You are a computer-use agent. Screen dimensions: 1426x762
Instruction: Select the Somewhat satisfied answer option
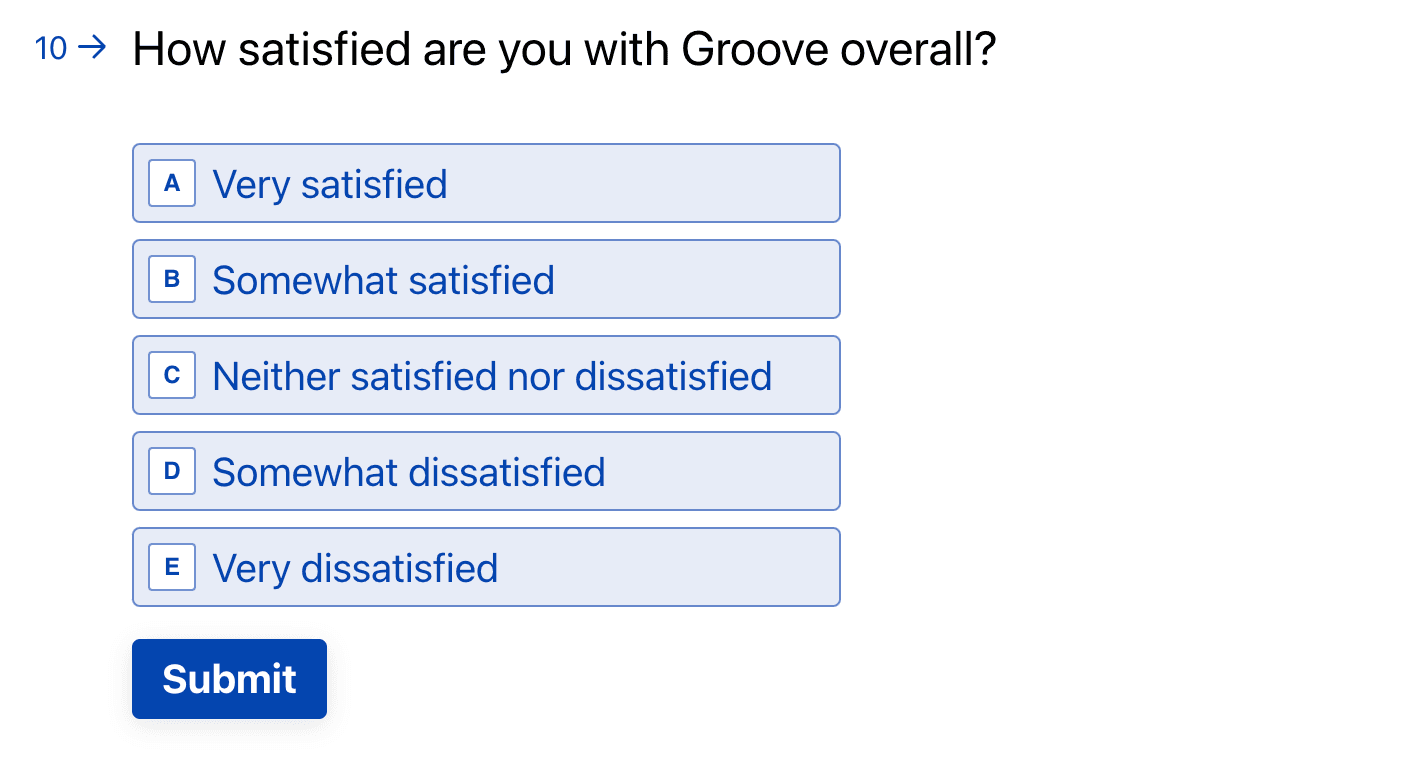coord(486,279)
